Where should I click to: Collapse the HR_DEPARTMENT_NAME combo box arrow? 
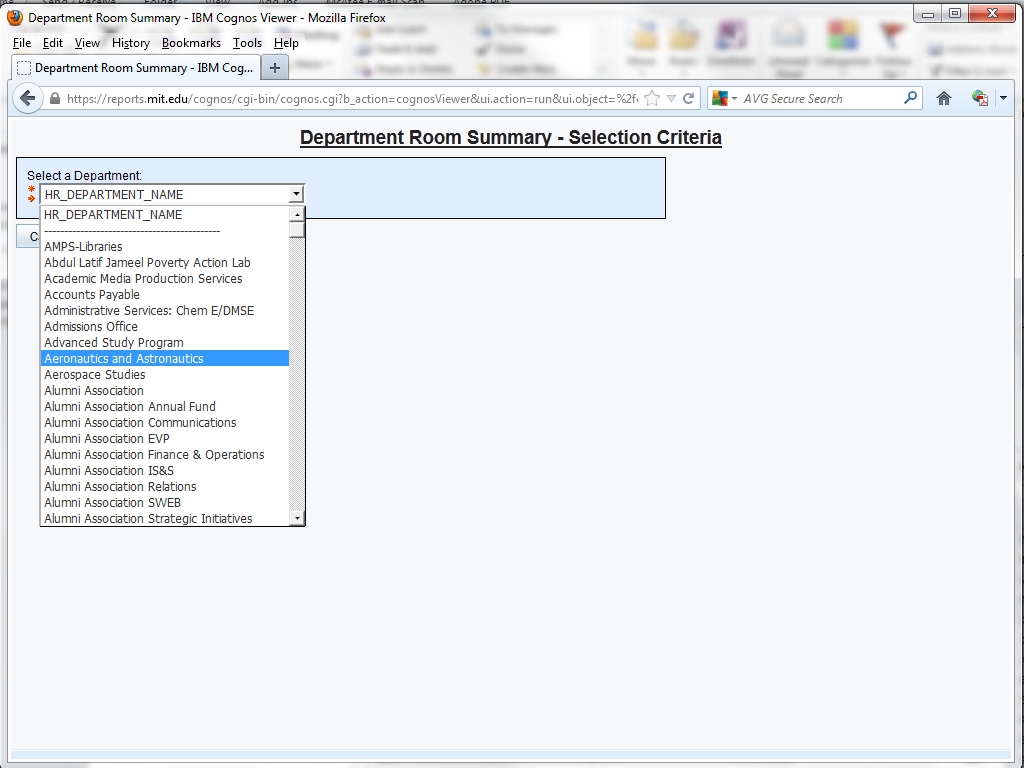pyautogui.click(x=296, y=195)
